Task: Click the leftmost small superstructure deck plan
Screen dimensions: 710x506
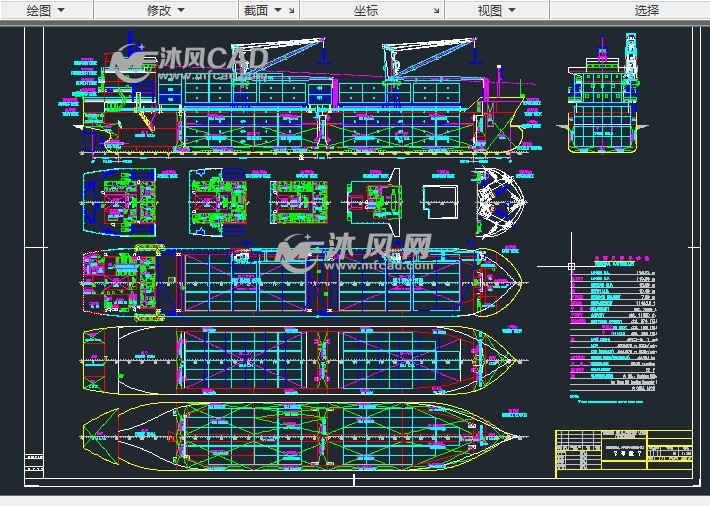Action: [x=120, y=202]
